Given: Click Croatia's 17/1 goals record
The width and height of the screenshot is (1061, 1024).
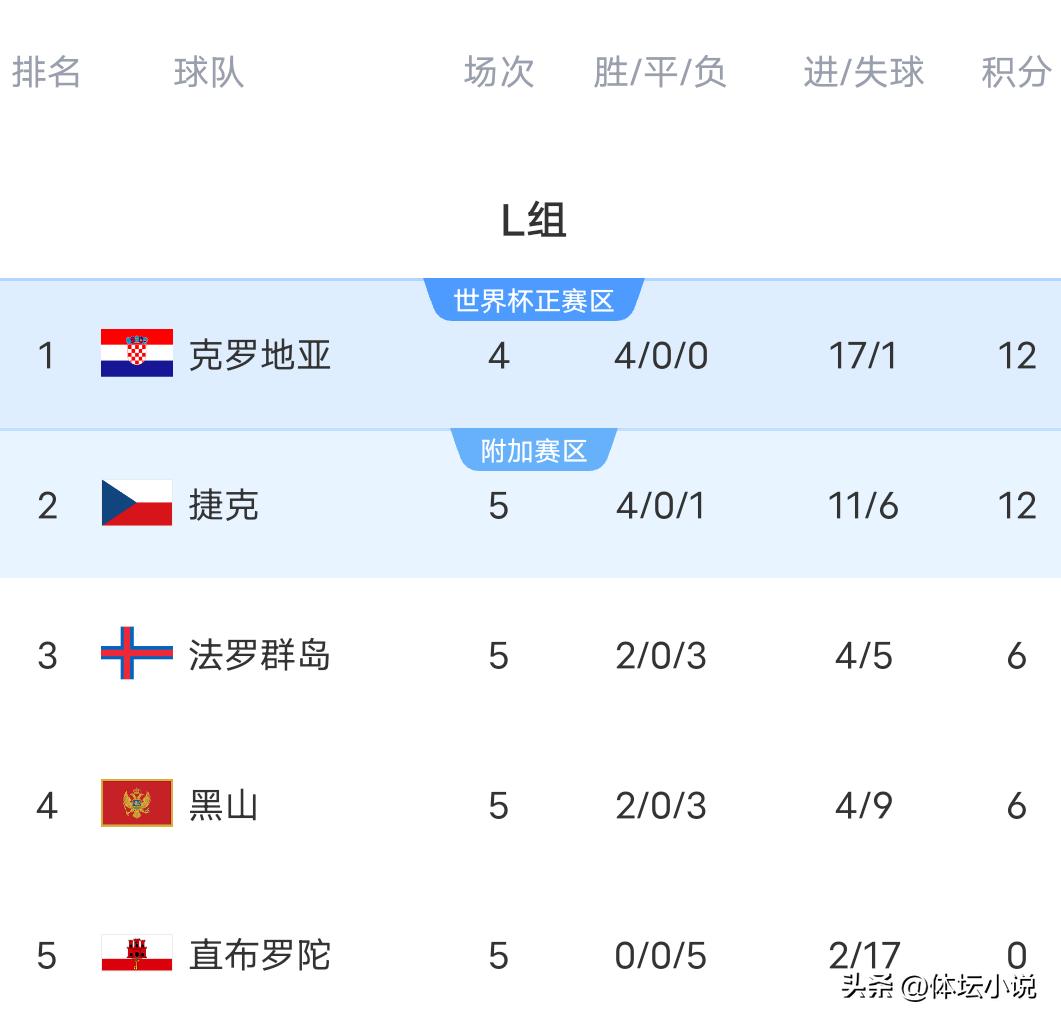Looking at the screenshot, I should 863,355.
